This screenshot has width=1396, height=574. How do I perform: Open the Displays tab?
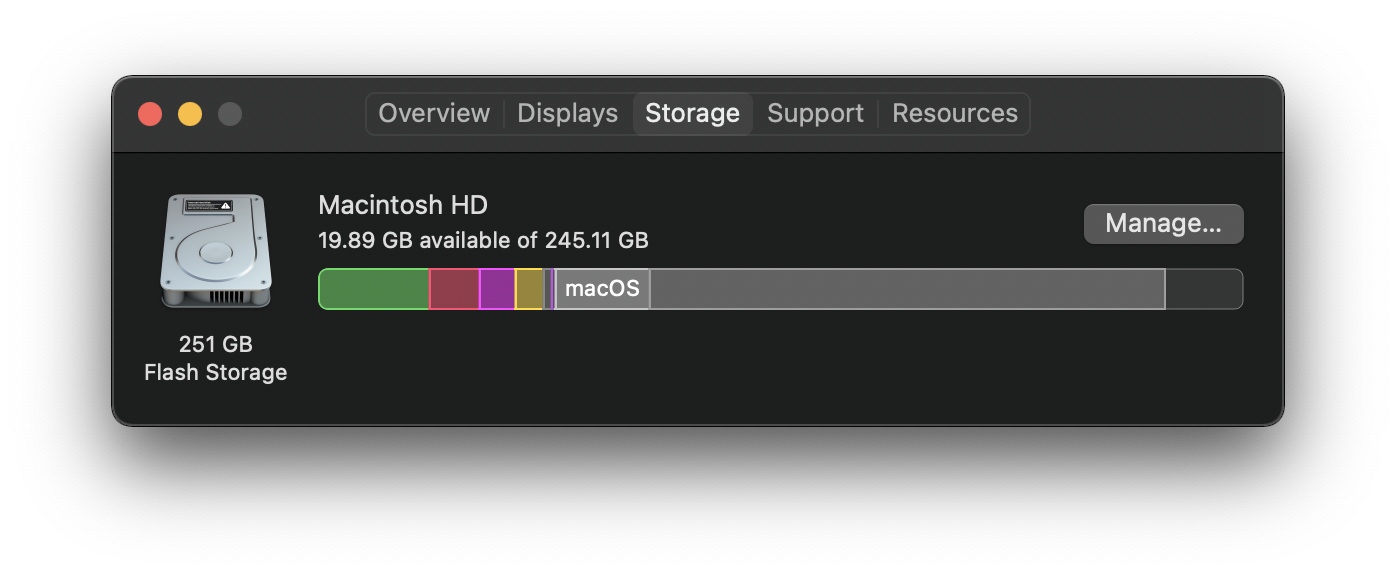pos(567,114)
